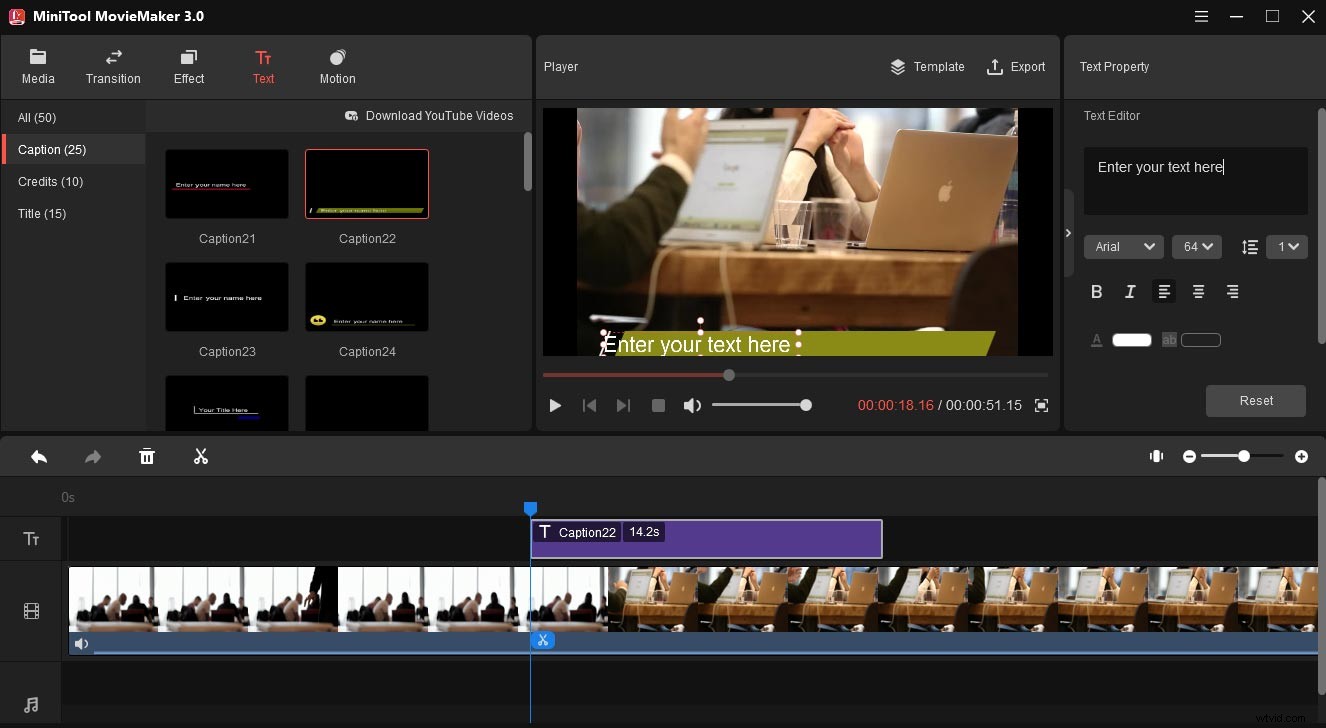This screenshot has width=1326, height=728.
Task: Click the Redo icon
Action: [x=92, y=456]
